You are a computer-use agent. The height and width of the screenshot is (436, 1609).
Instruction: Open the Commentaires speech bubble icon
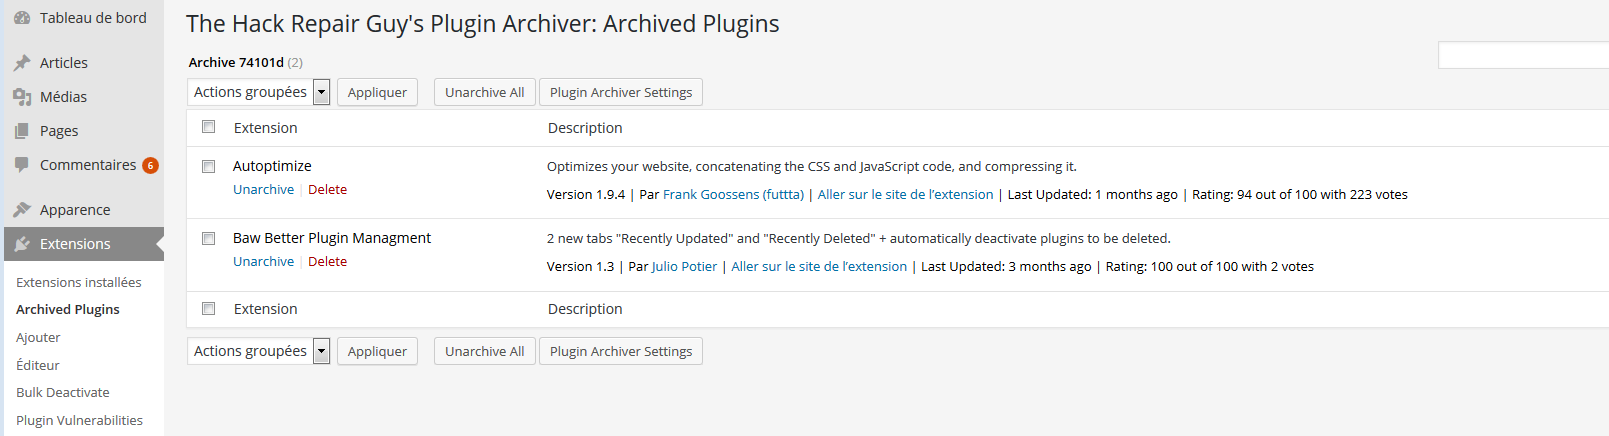tap(22, 165)
